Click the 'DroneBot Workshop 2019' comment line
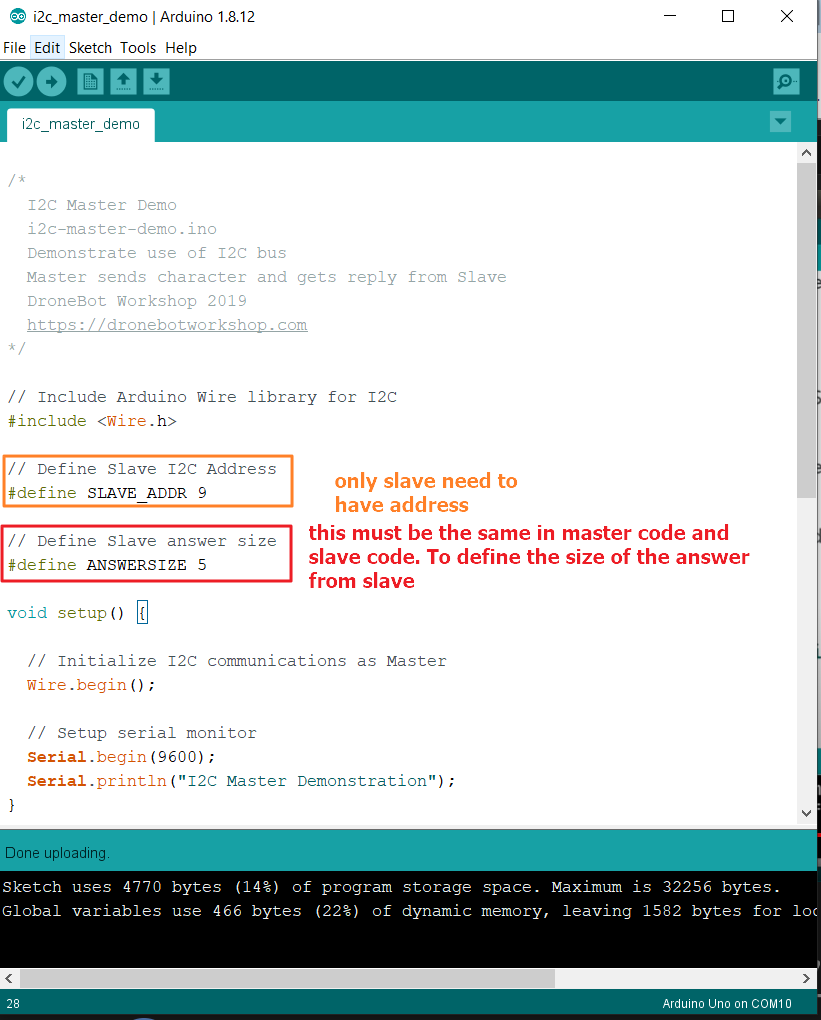Image resolution: width=821 pixels, height=1020 pixels. pyautogui.click(x=137, y=301)
